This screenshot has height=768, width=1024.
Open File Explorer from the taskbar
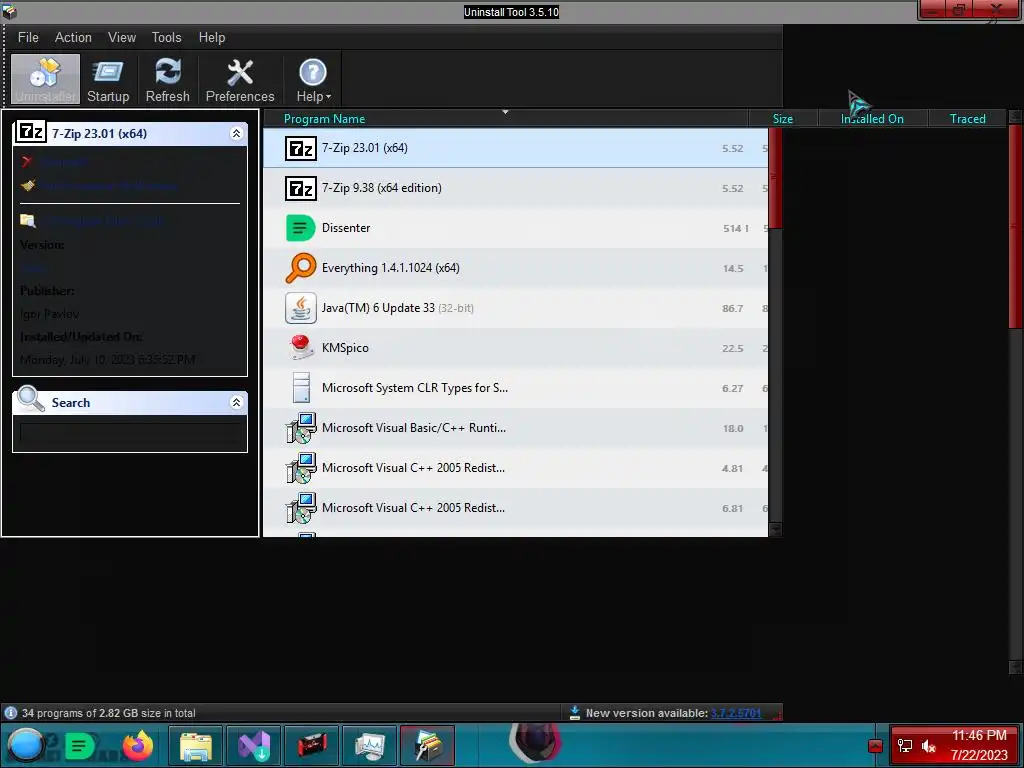click(195, 745)
